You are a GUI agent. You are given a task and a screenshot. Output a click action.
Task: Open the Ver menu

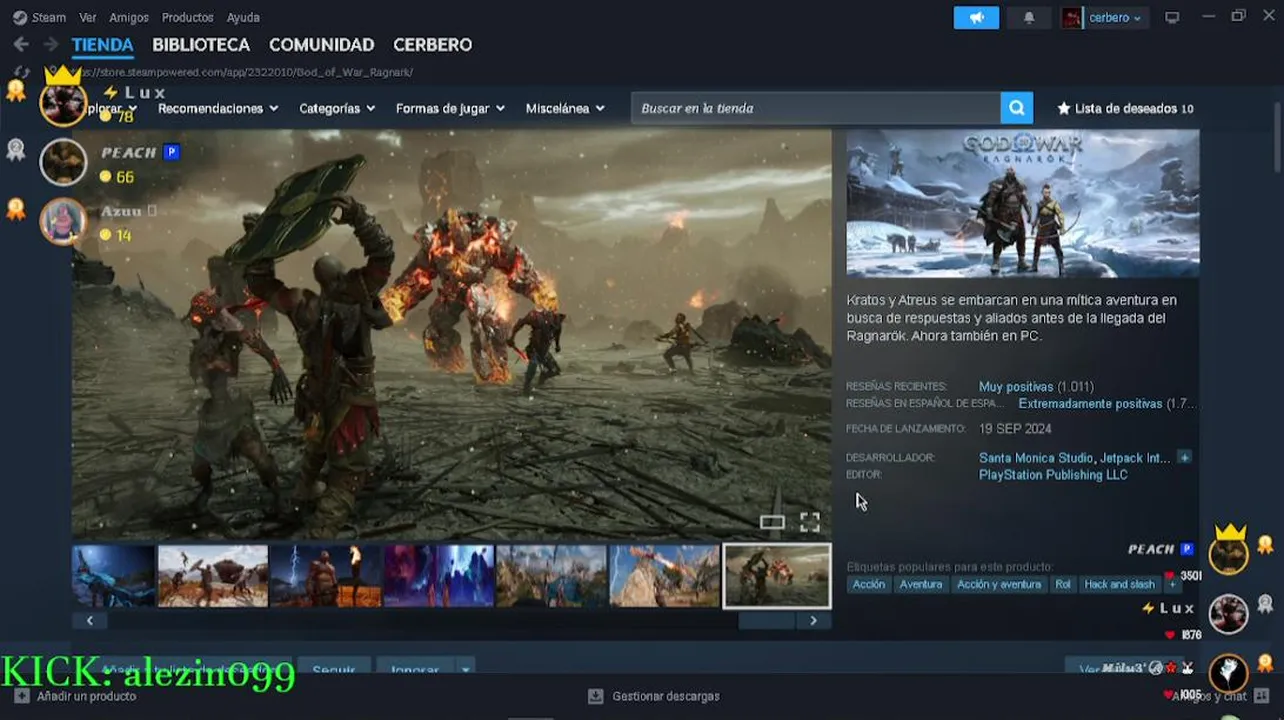coord(88,18)
